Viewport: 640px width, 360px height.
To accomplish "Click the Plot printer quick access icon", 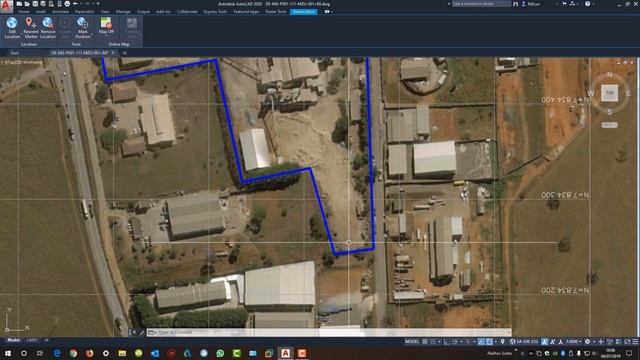I will coord(67,4).
